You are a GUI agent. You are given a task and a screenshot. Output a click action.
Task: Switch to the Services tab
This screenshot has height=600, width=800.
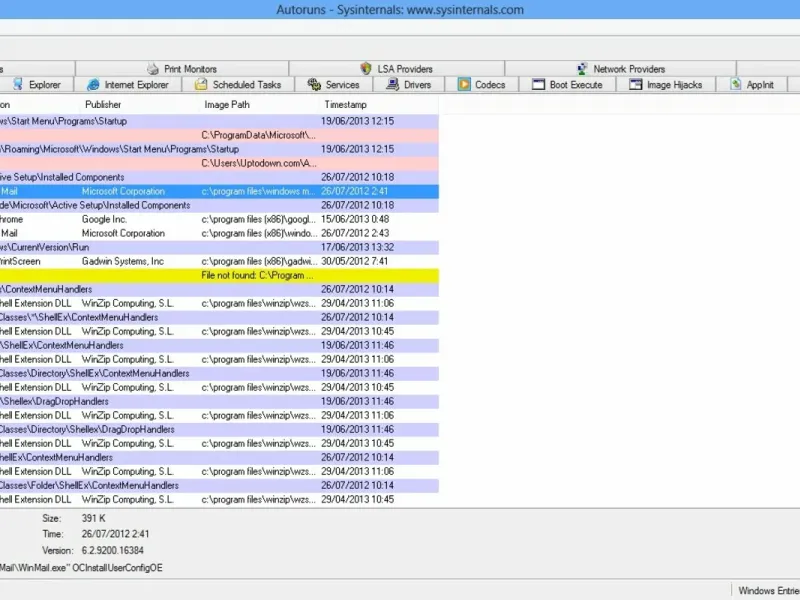coord(334,84)
